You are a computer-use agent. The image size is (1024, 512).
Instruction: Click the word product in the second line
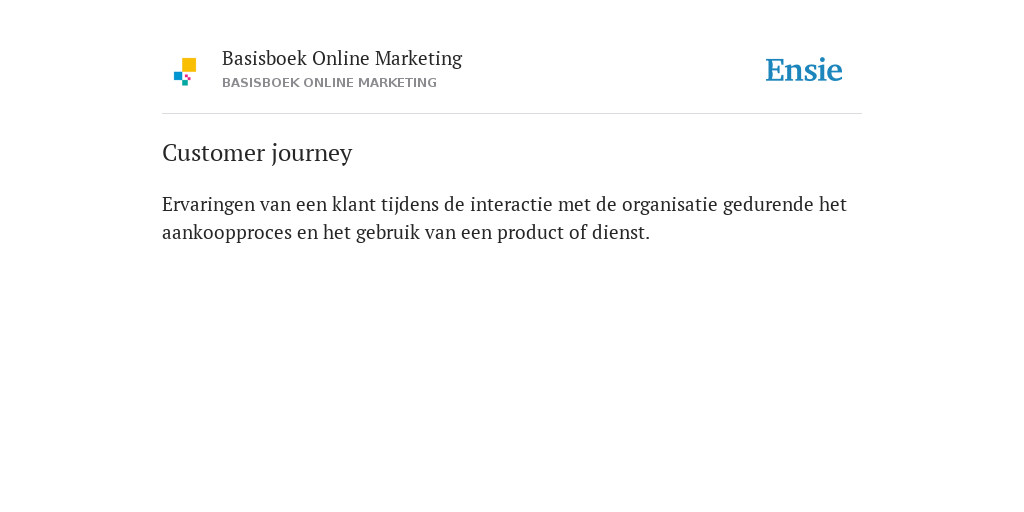pyautogui.click(x=530, y=232)
